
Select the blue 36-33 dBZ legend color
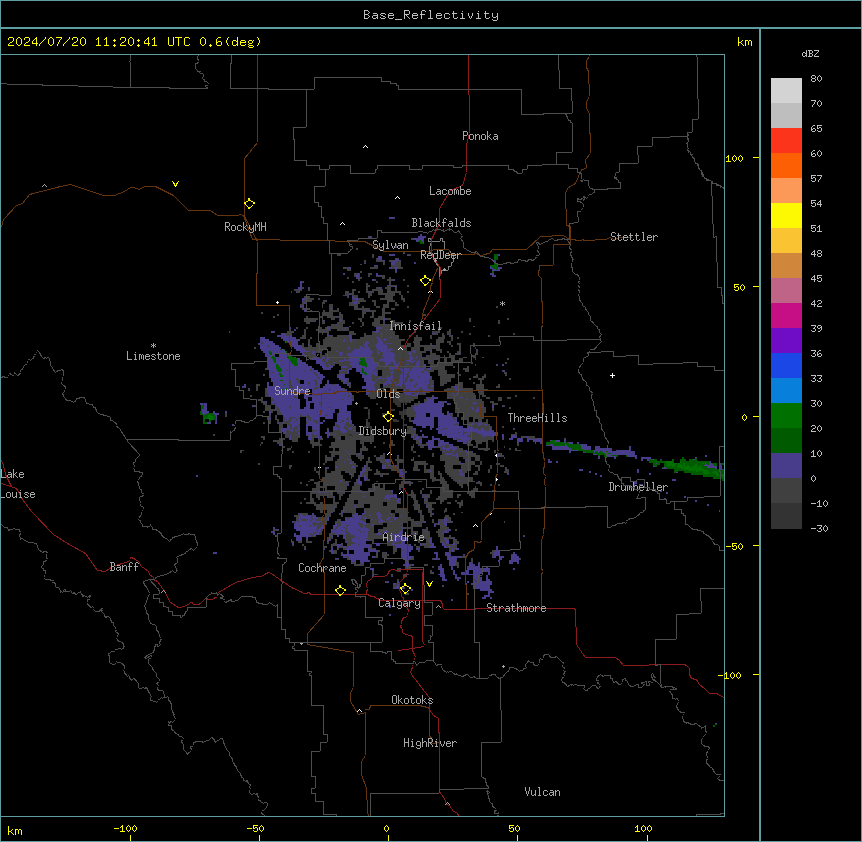[786, 365]
